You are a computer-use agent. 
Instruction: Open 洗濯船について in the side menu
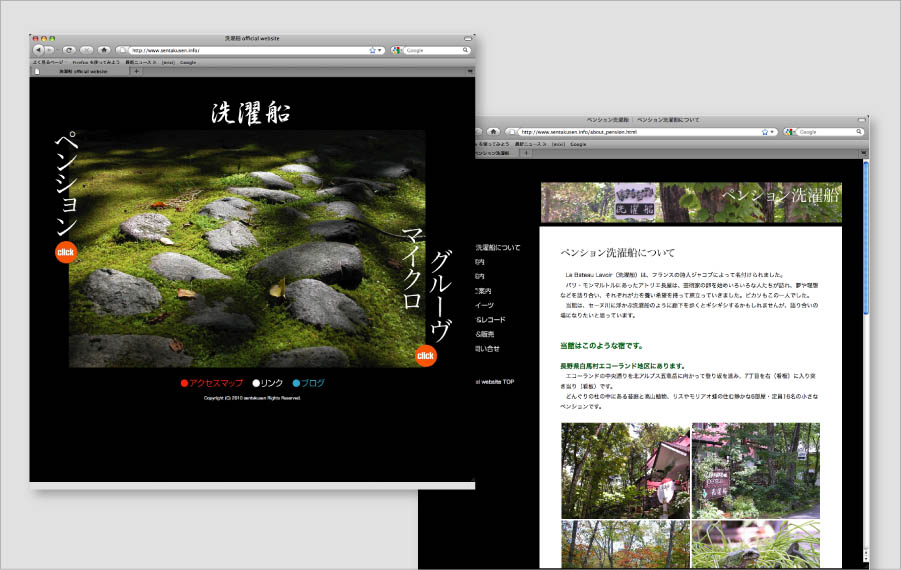497,247
